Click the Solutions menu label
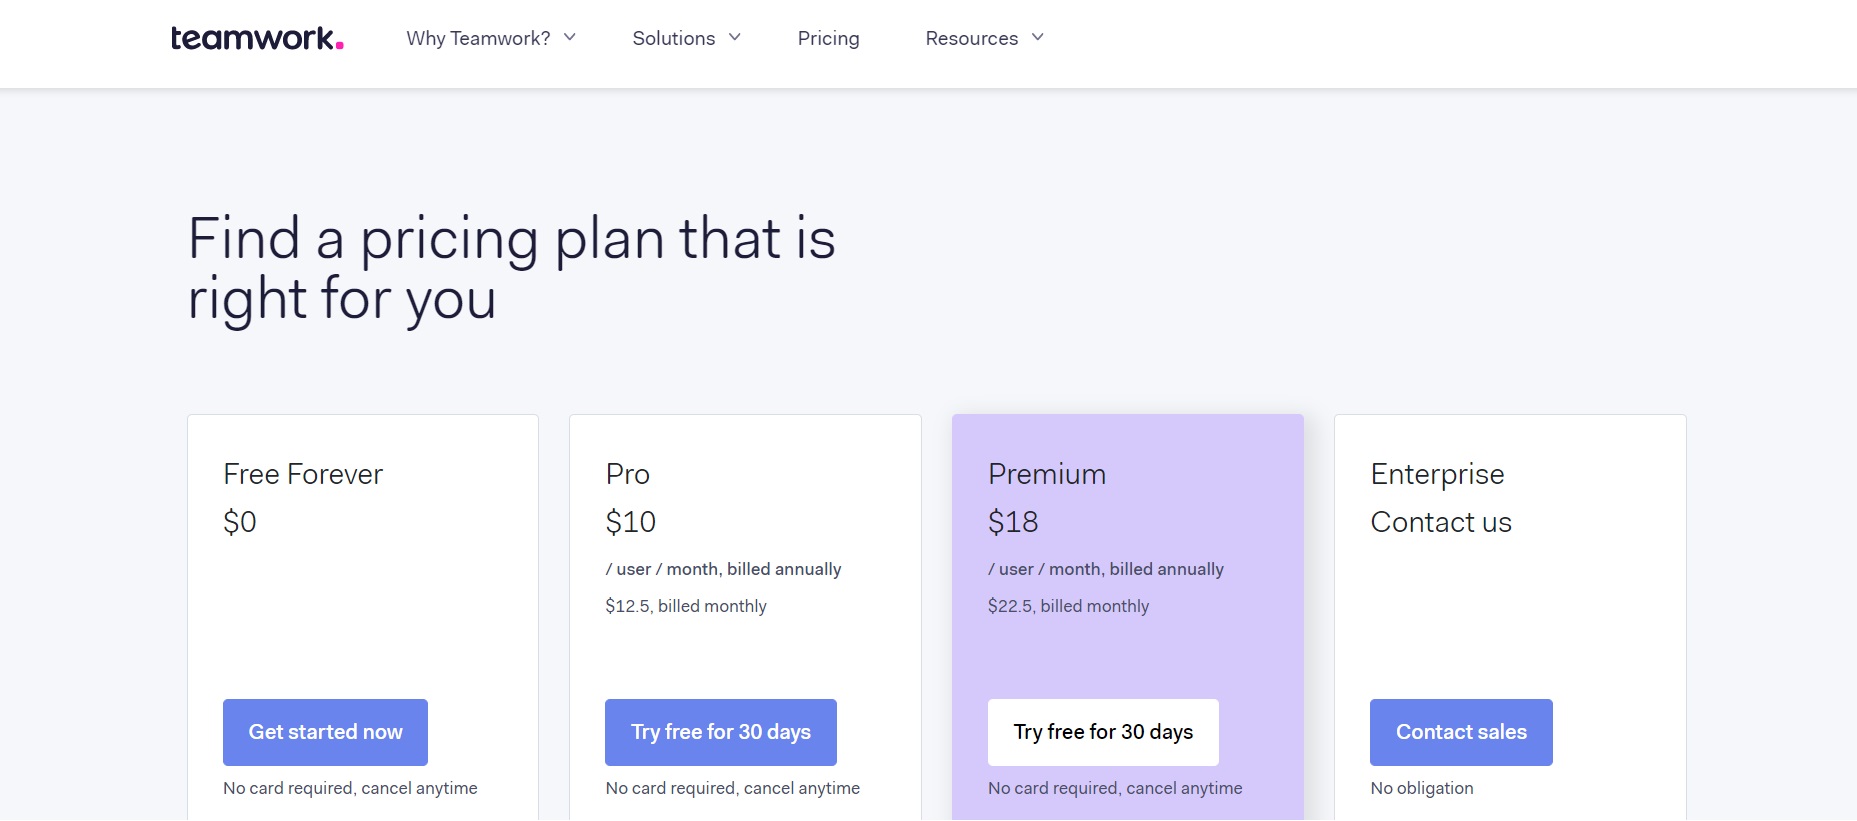 (x=674, y=38)
